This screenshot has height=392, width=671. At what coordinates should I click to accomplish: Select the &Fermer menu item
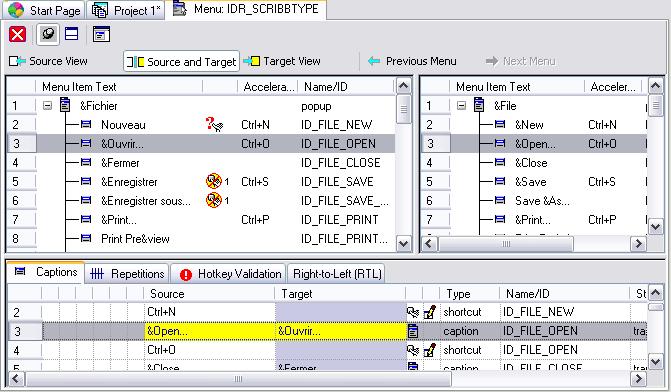coord(120,163)
